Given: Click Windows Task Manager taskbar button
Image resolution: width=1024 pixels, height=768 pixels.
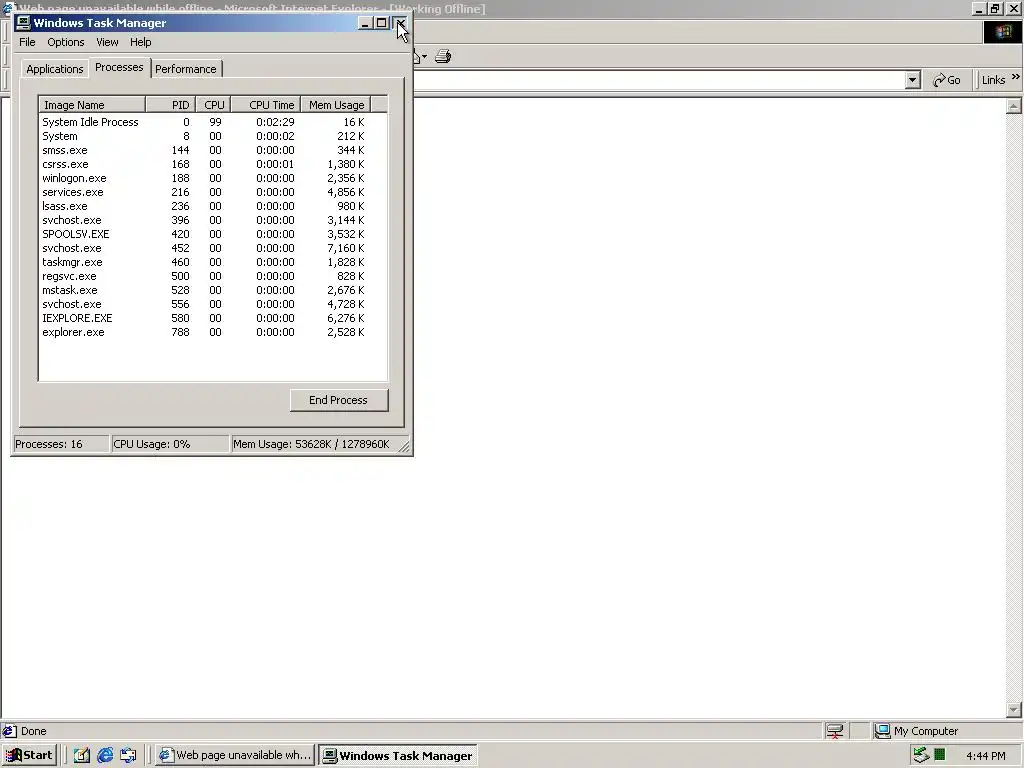Looking at the screenshot, I should [x=398, y=756].
